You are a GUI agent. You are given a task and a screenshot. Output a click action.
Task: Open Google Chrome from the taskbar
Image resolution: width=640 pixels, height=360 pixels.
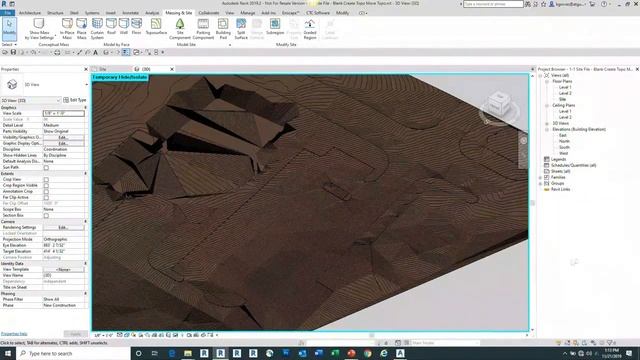coord(367,353)
